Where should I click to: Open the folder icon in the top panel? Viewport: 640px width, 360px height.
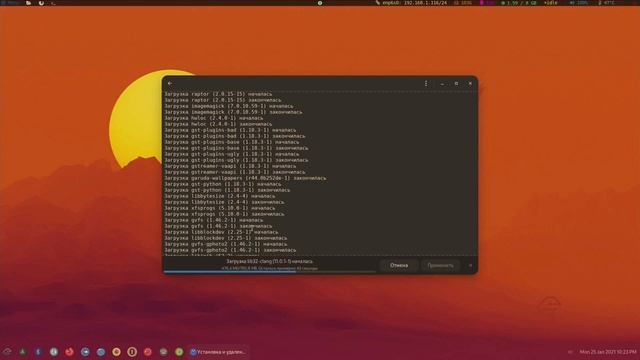(x=29, y=2)
